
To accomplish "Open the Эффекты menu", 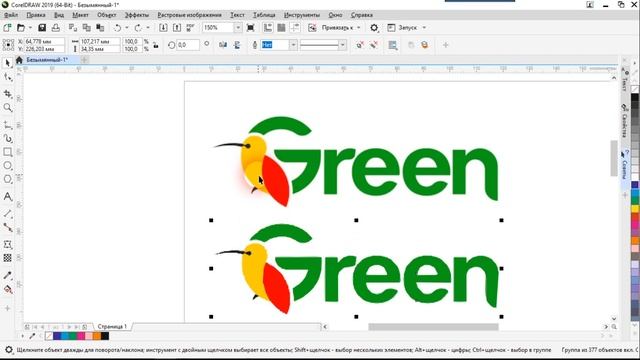I will click(x=137, y=15).
